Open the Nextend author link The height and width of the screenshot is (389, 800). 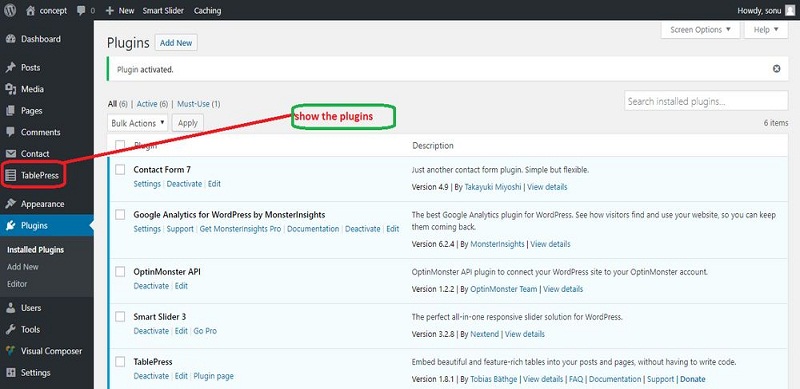click(x=484, y=334)
